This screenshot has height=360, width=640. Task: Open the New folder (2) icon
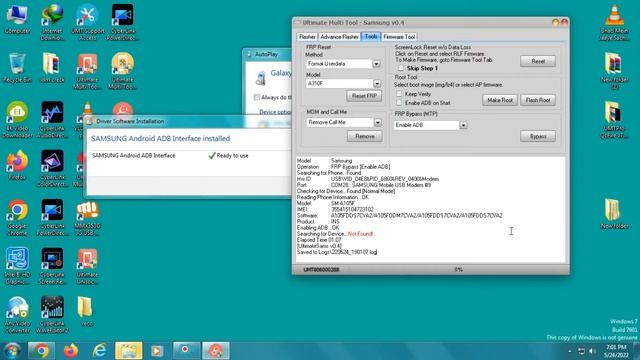pos(614,71)
